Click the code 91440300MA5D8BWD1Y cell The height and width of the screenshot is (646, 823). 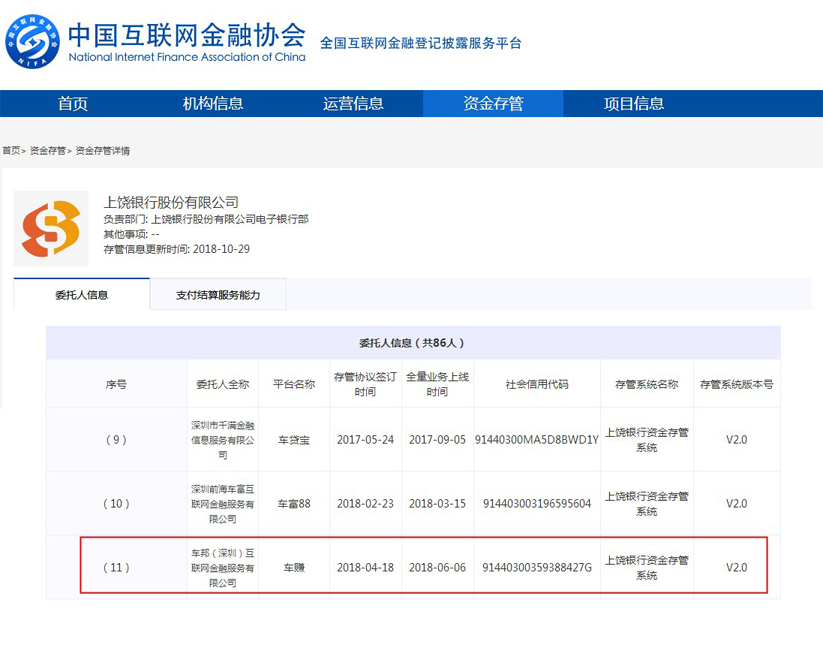point(537,440)
